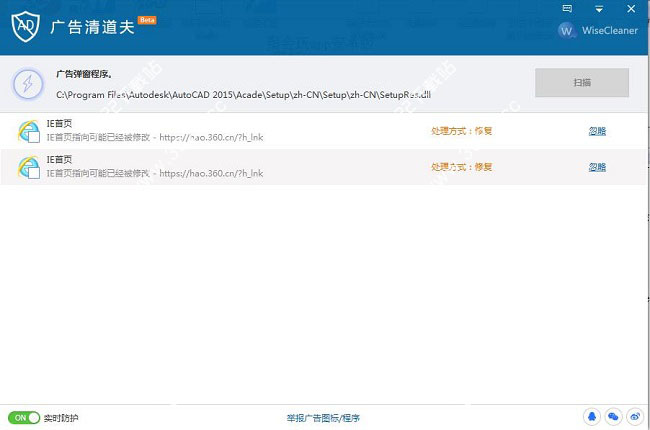Image resolution: width=650 pixels, height=430 pixels.
Task: Click the IE icon of first IE首页 row
Action: pyautogui.click(x=29, y=131)
